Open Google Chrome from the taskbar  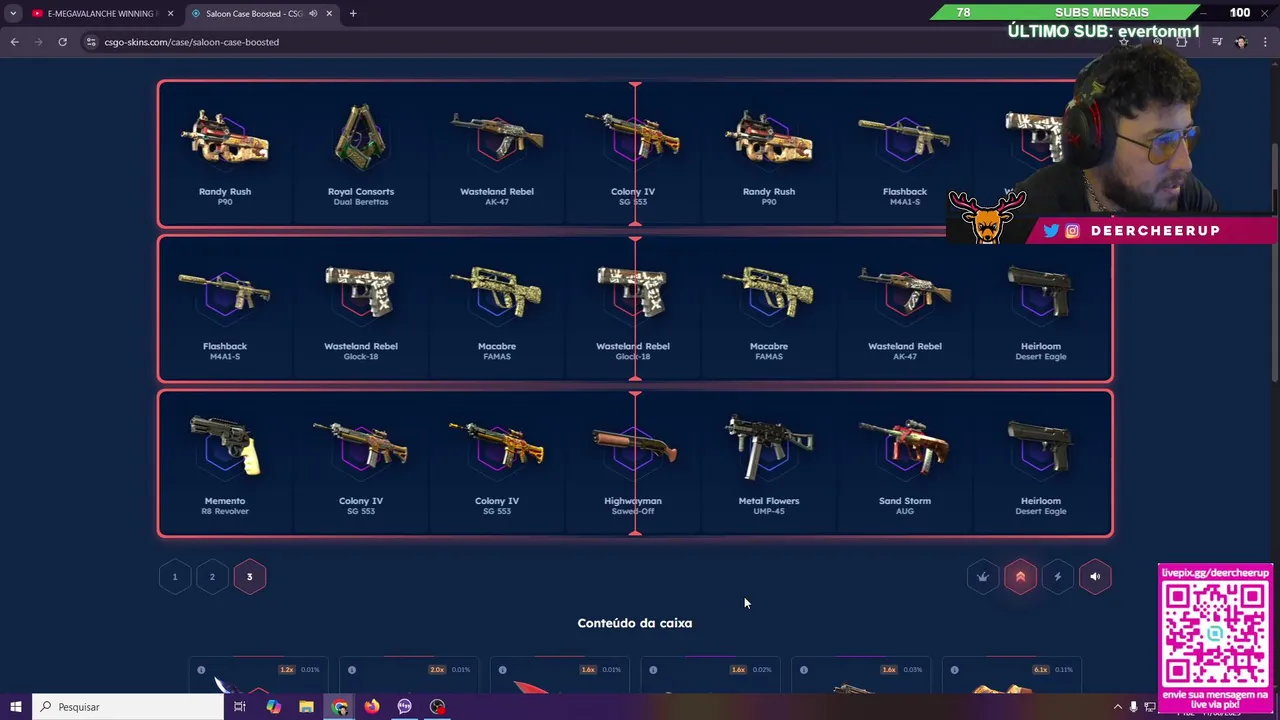[339, 707]
